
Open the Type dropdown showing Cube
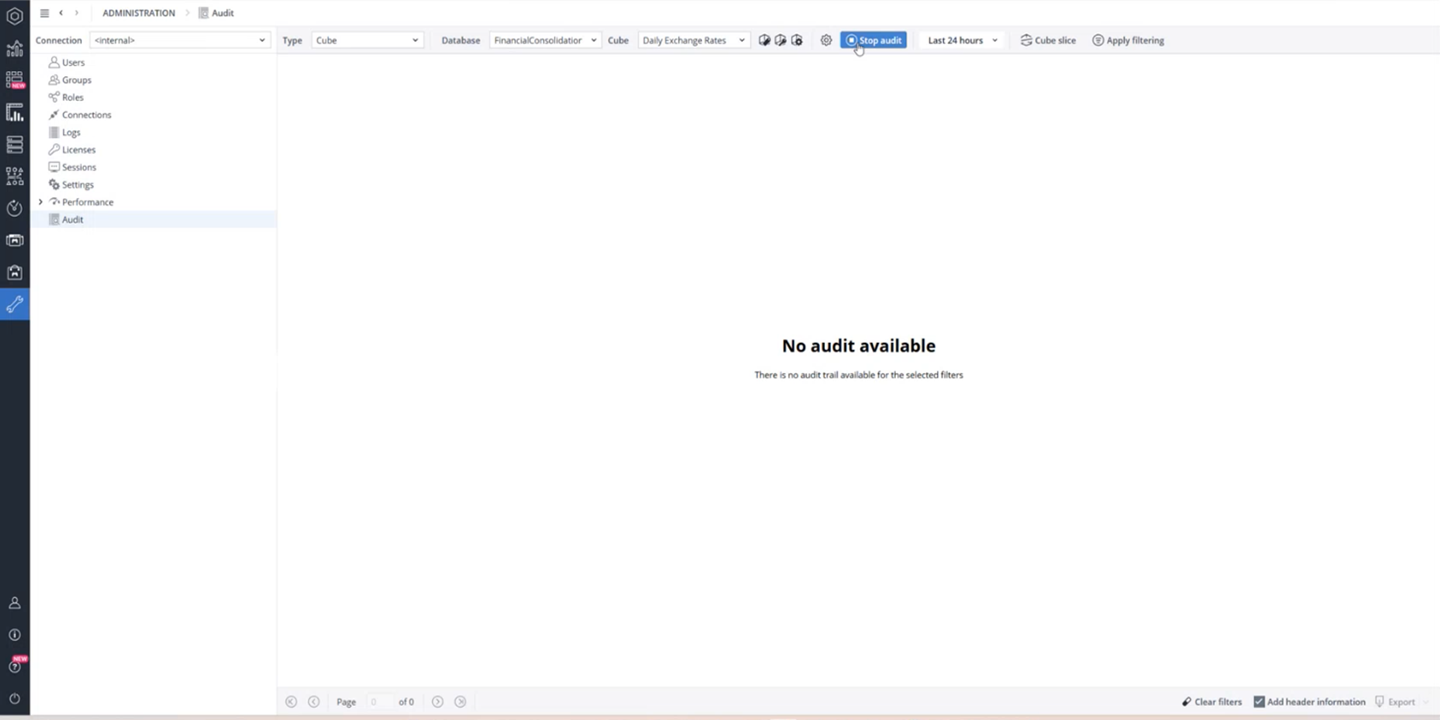pyautogui.click(x=367, y=41)
